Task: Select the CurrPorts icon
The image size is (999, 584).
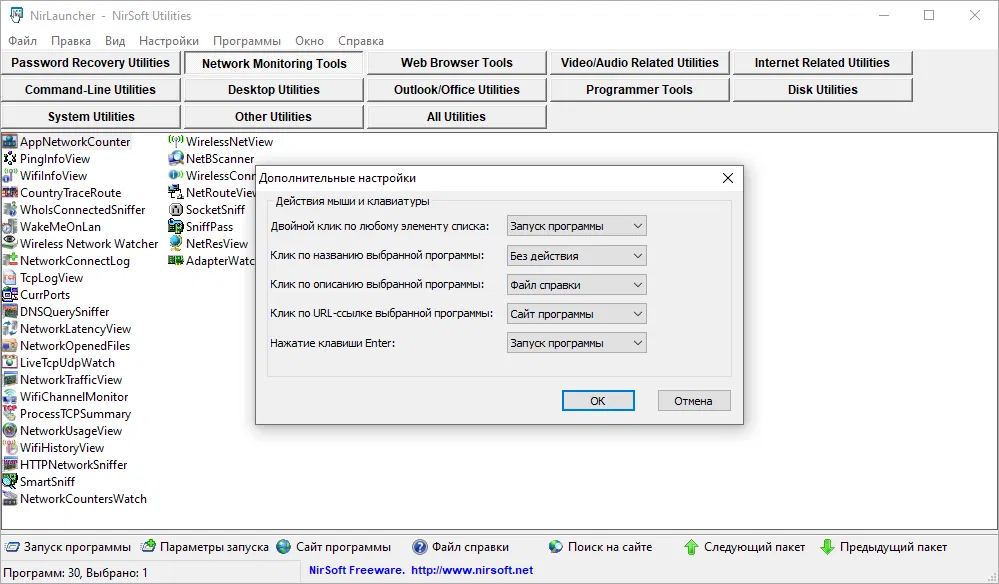Action: tap(10, 294)
